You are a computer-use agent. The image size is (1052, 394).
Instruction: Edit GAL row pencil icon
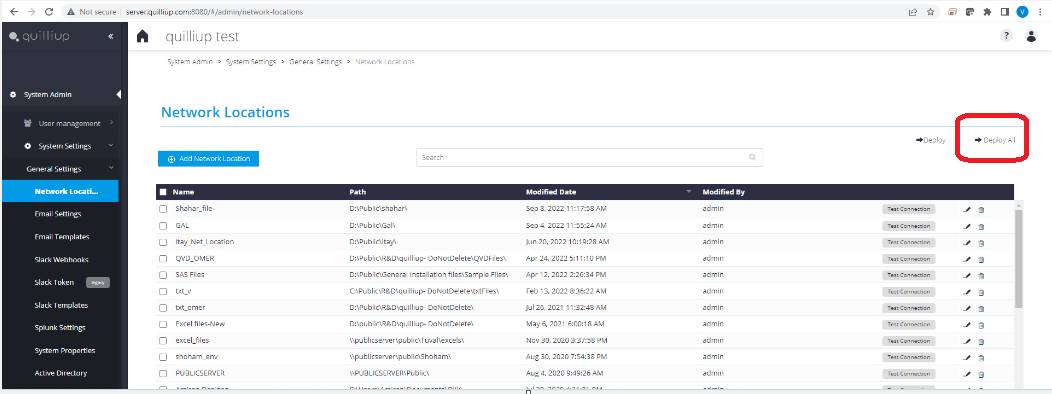coord(967,226)
